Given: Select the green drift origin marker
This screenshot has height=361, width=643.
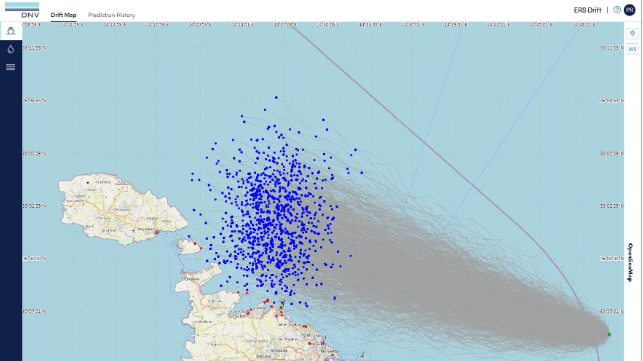Looking at the screenshot, I should pyautogui.click(x=609, y=334).
